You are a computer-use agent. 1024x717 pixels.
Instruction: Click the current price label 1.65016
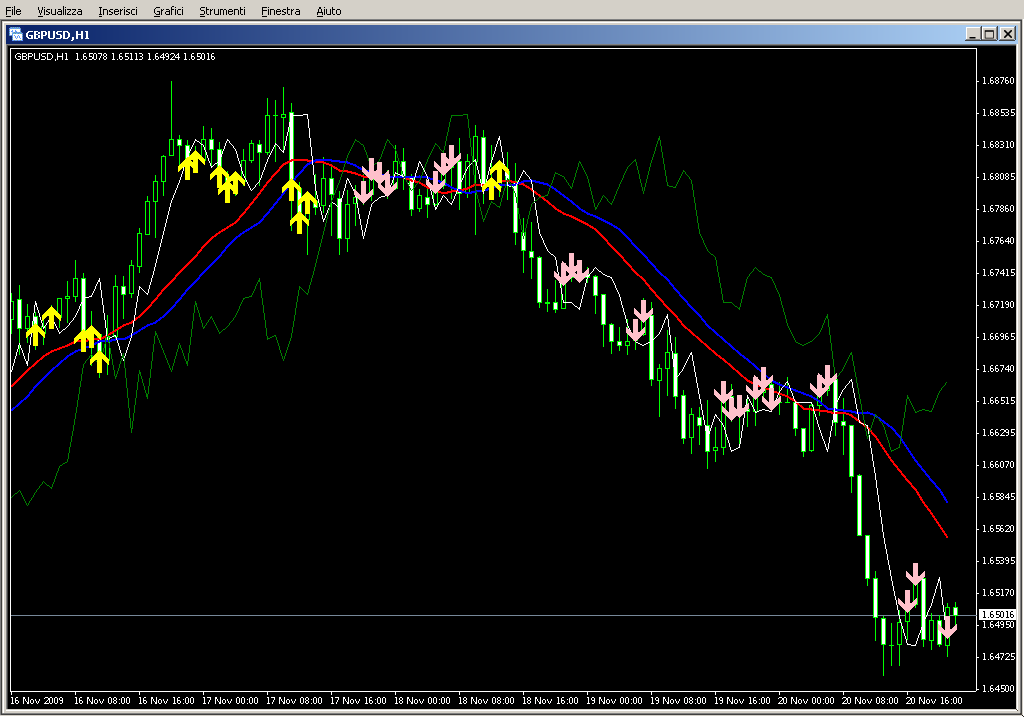tap(997, 614)
